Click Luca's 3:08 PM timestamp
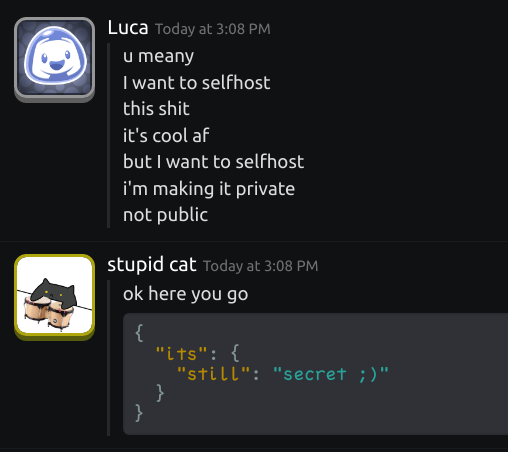This screenshot has width=508, height=452. tap(213, 29)
